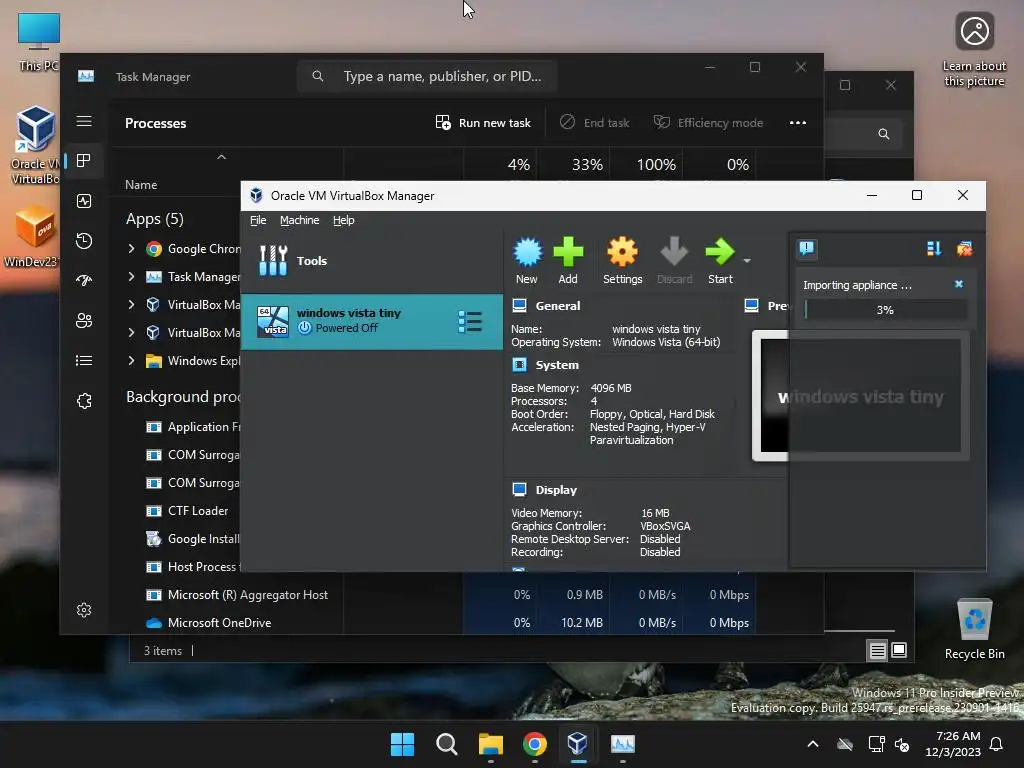Select the Tools item in VirtualBox
1024x768 pixels.
(x=372, y=261)
